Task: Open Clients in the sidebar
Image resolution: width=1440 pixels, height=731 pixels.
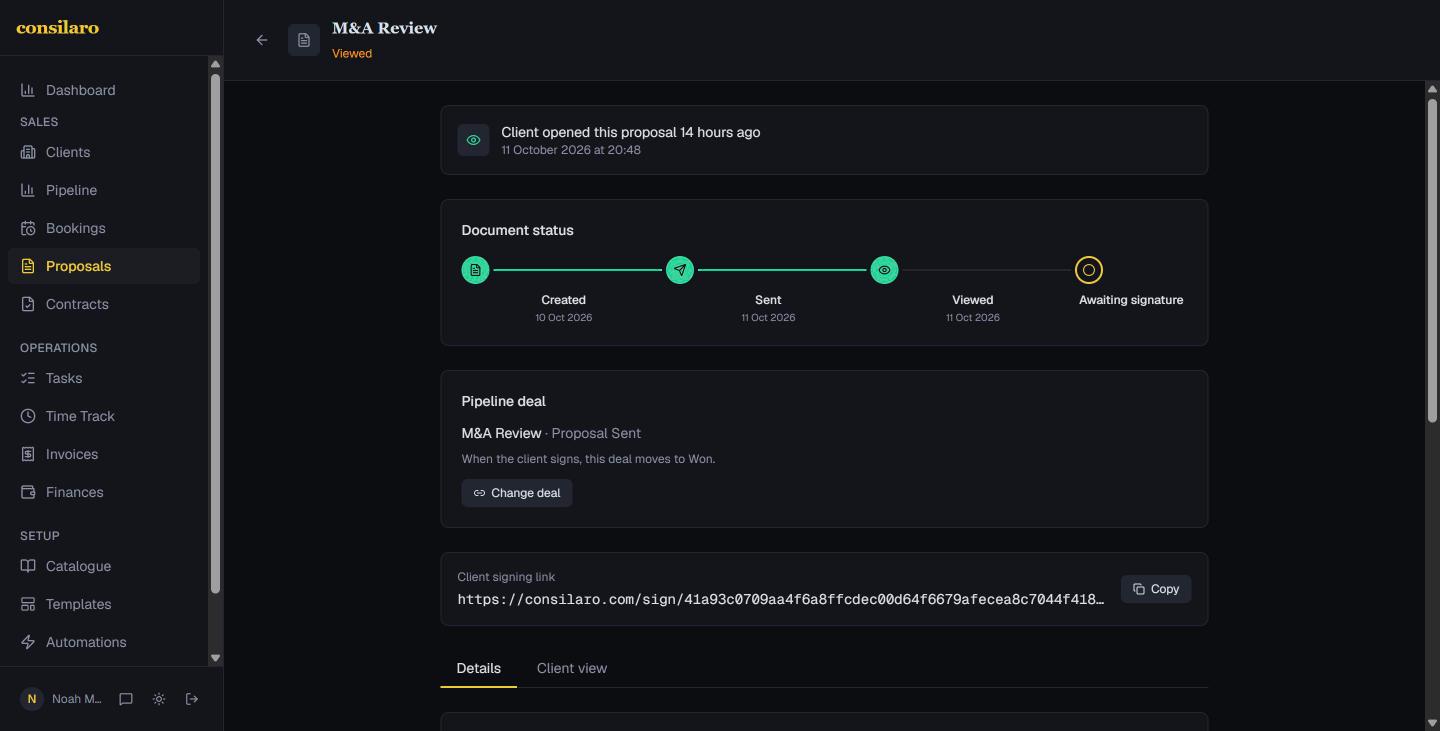Action: point(104,152)
